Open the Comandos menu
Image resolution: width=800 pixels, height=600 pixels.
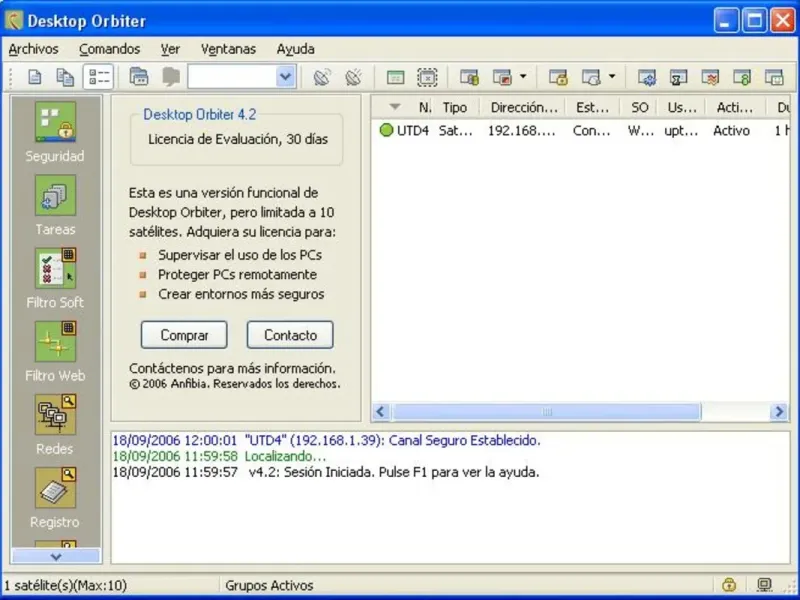110,49
